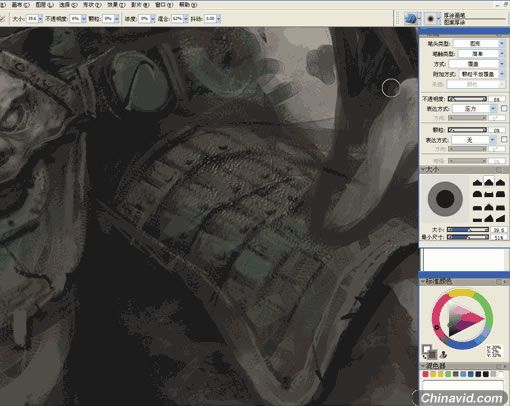Pick a hue on the color wheel ring
The width and height of the screenshot is (510, 406).
(463, 319)
